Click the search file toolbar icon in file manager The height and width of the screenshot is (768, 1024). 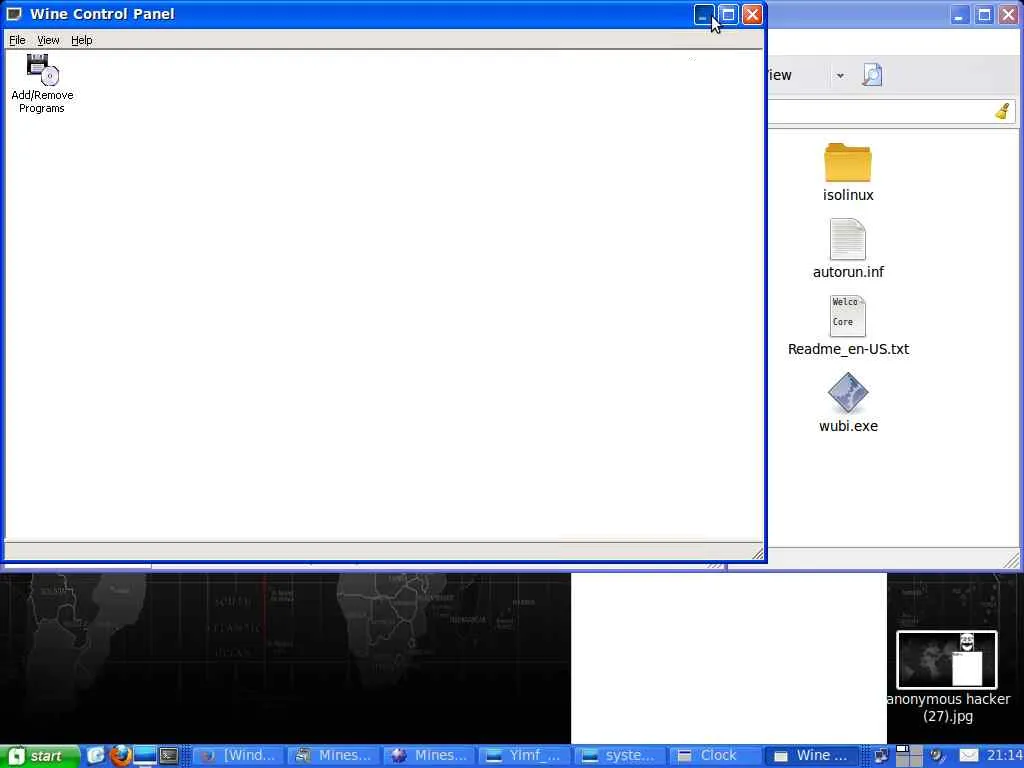point(872,75)
